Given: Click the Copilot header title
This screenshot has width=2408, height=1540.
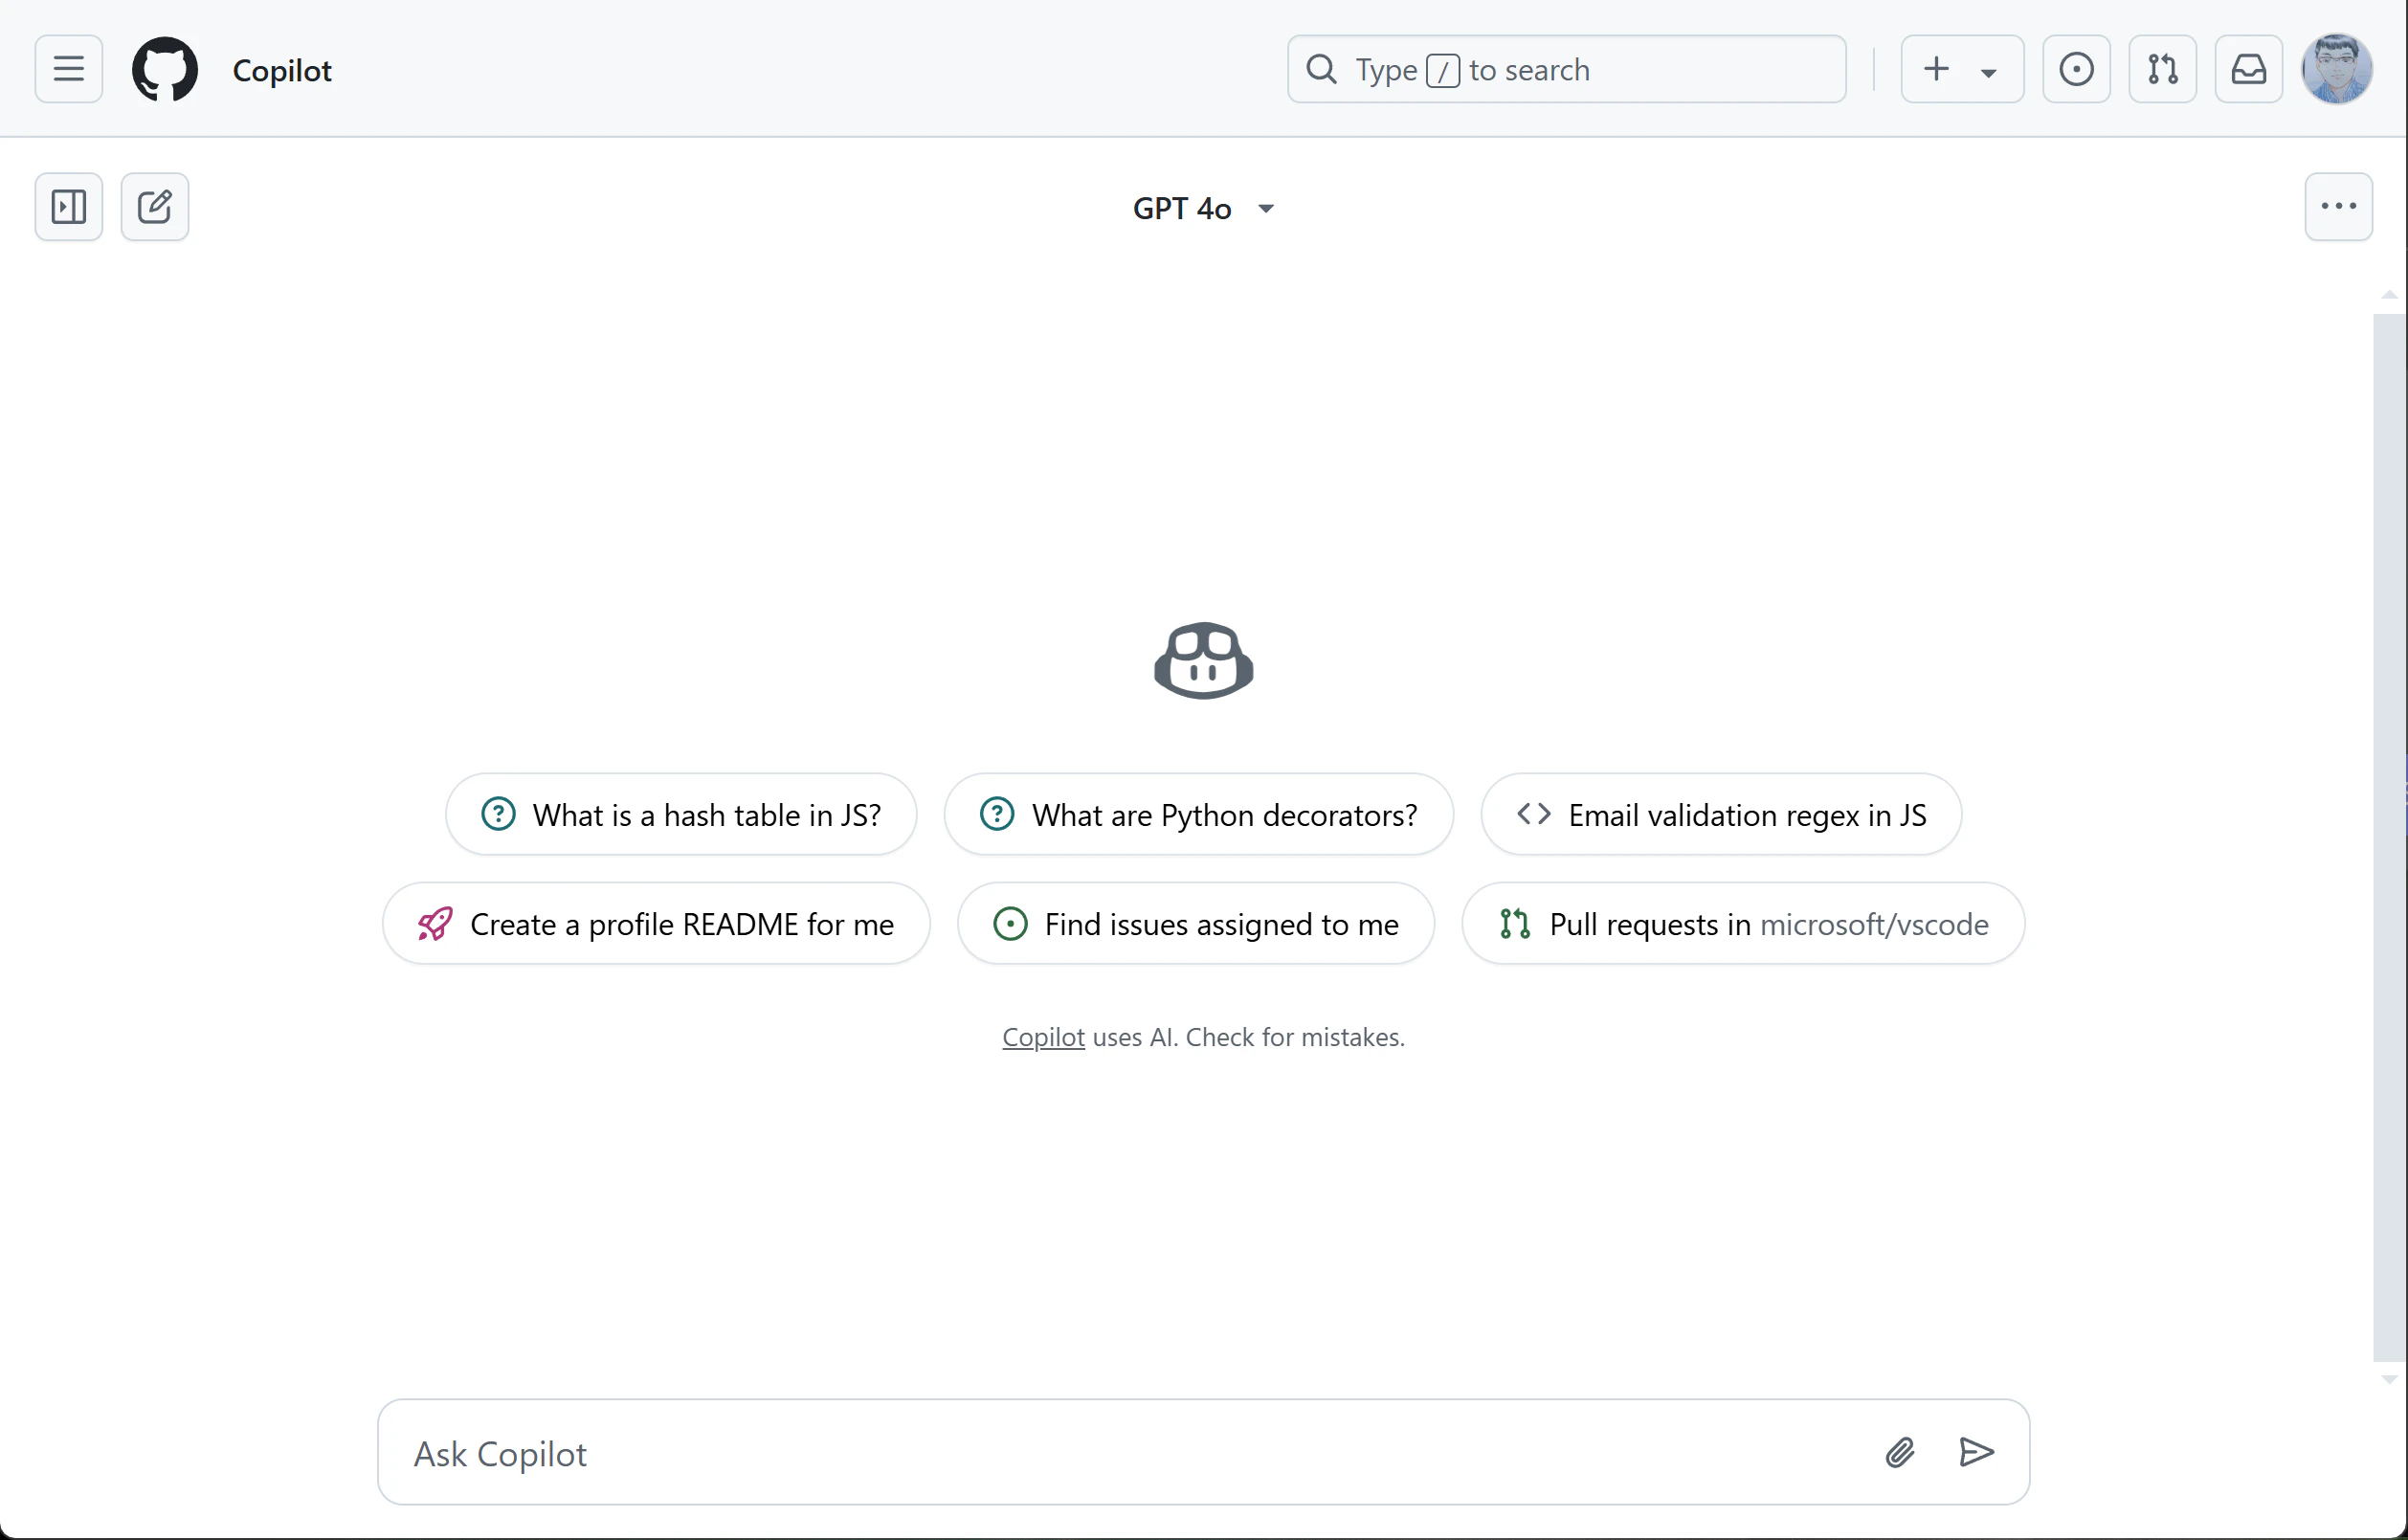Looking at the screenshot, I should [282, 70].
